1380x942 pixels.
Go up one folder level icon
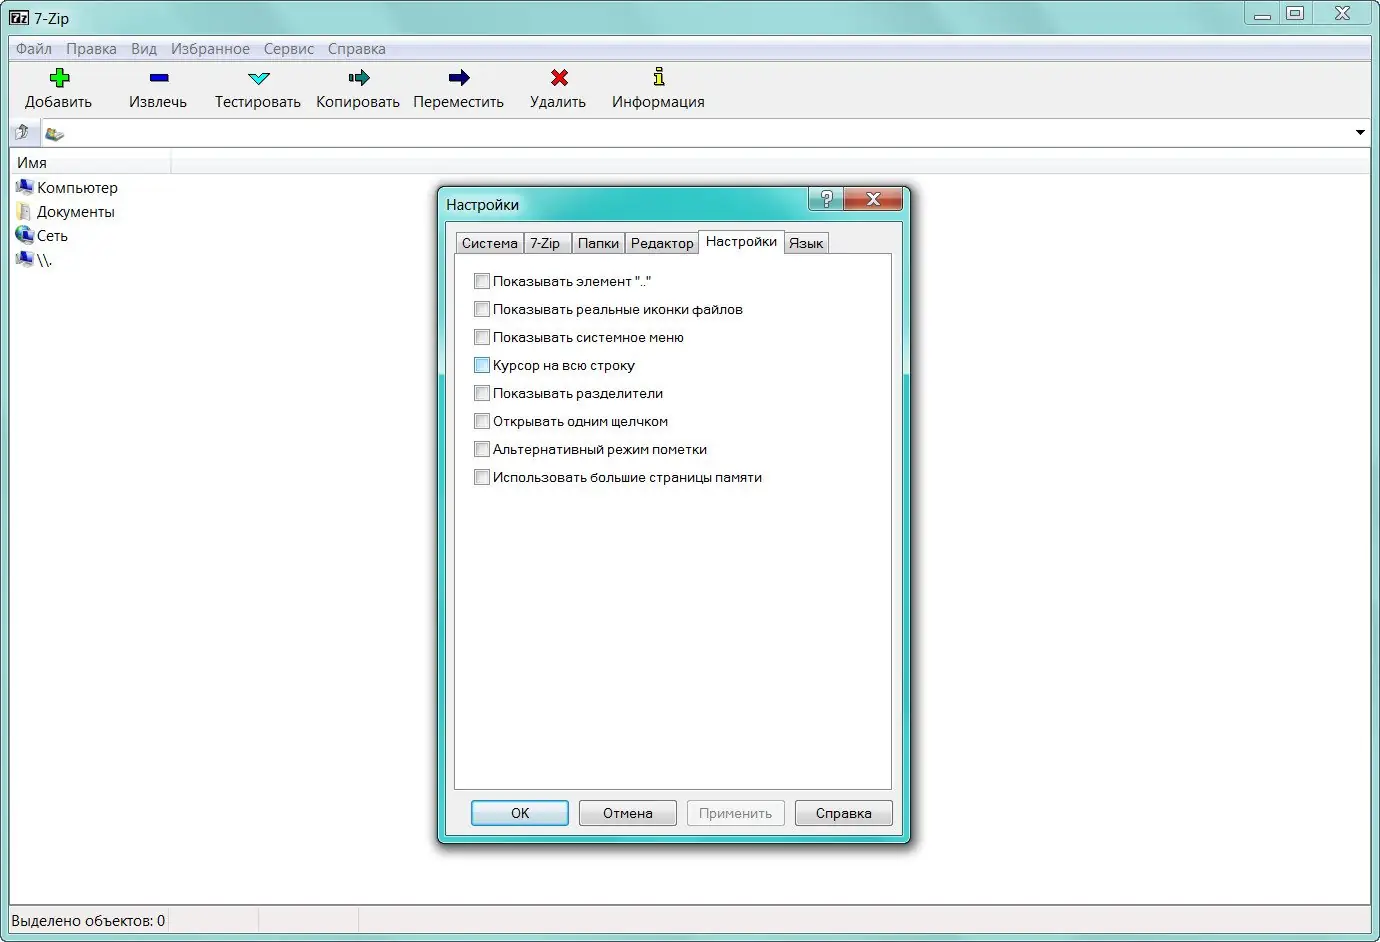click(x=22, y=132)
